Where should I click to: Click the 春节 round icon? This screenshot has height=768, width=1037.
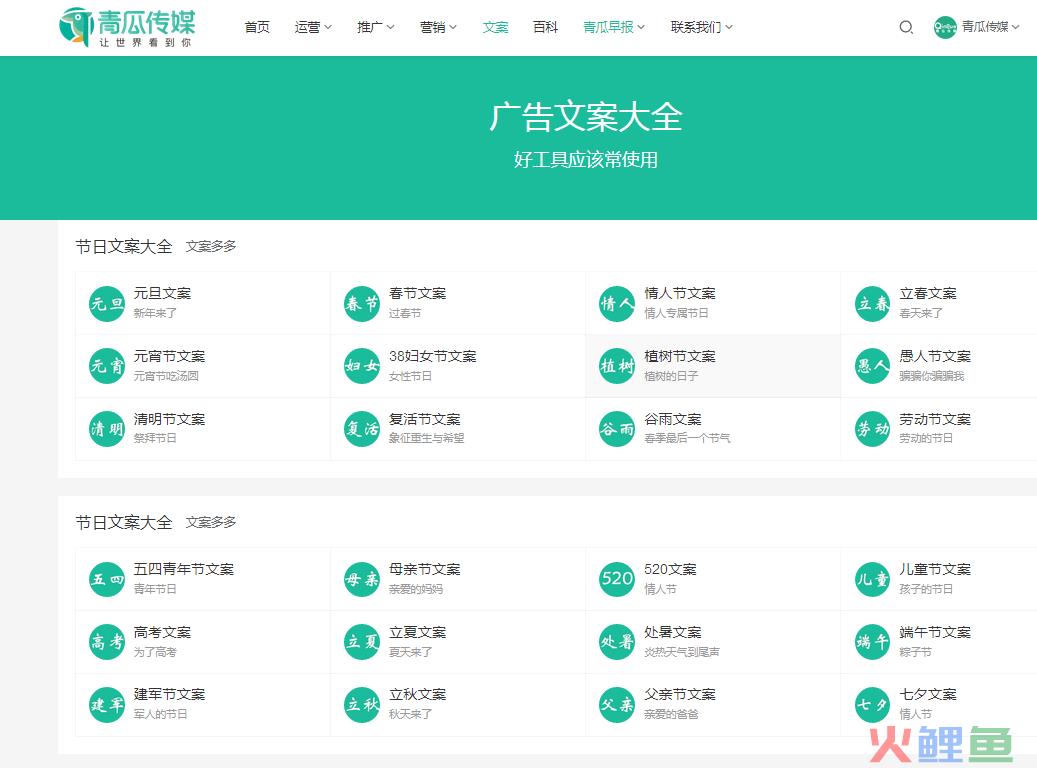[x=362, y=304]
